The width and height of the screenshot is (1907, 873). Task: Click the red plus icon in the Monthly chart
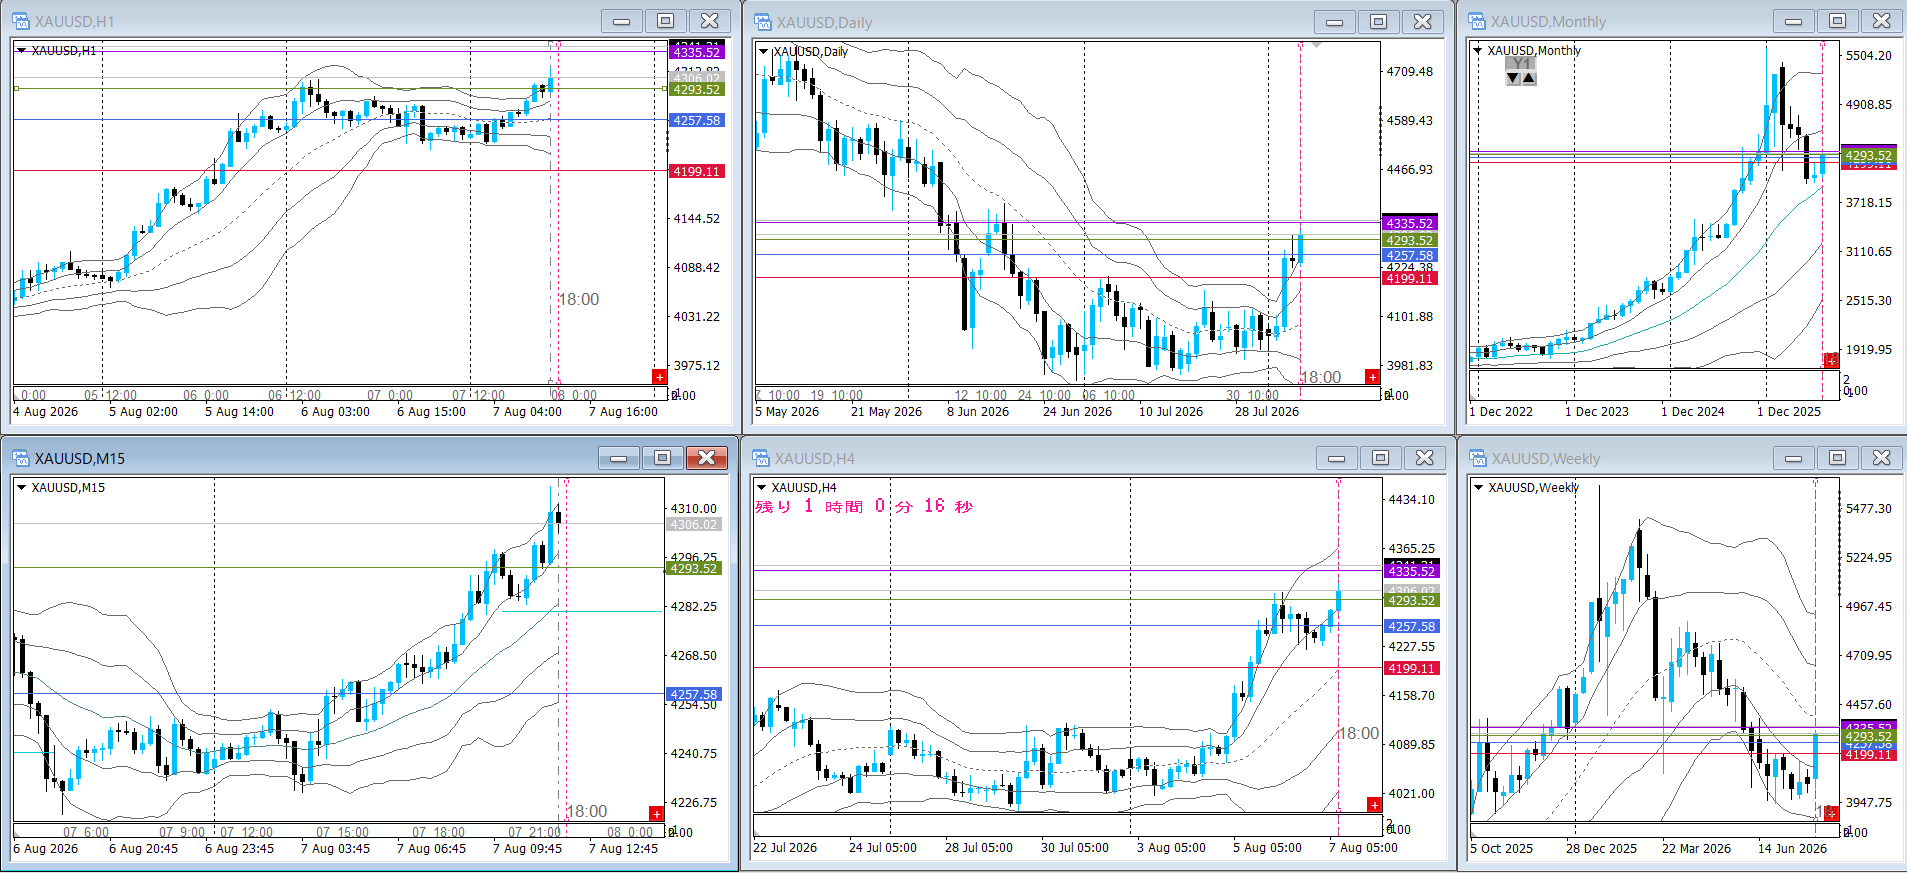1831,360
